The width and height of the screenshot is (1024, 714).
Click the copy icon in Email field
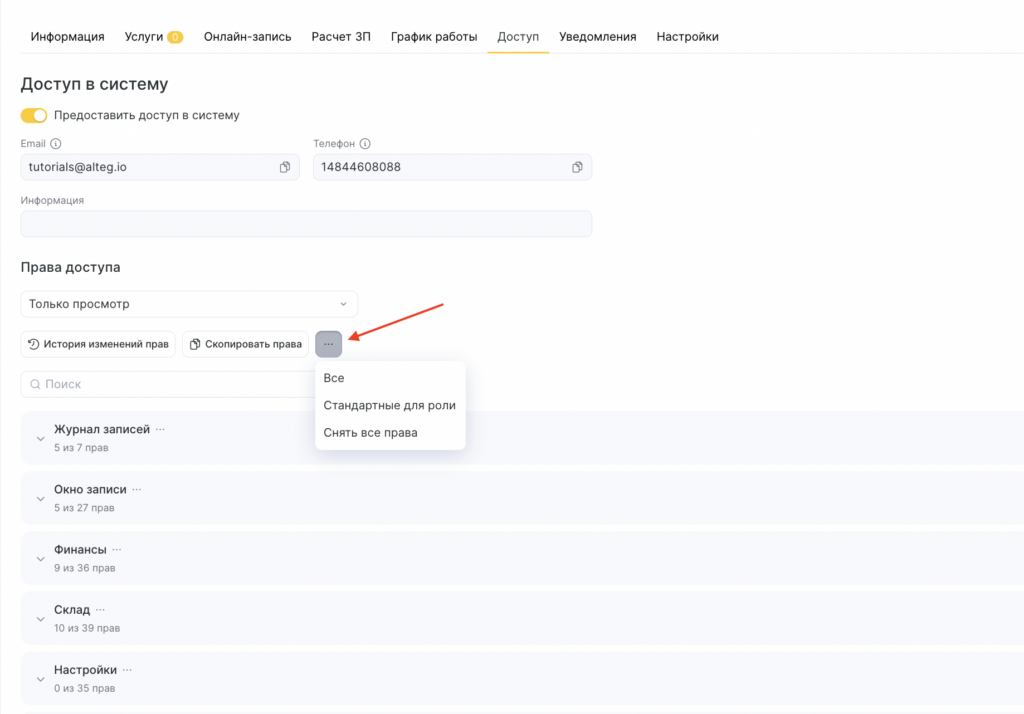[x=285, y=167]
